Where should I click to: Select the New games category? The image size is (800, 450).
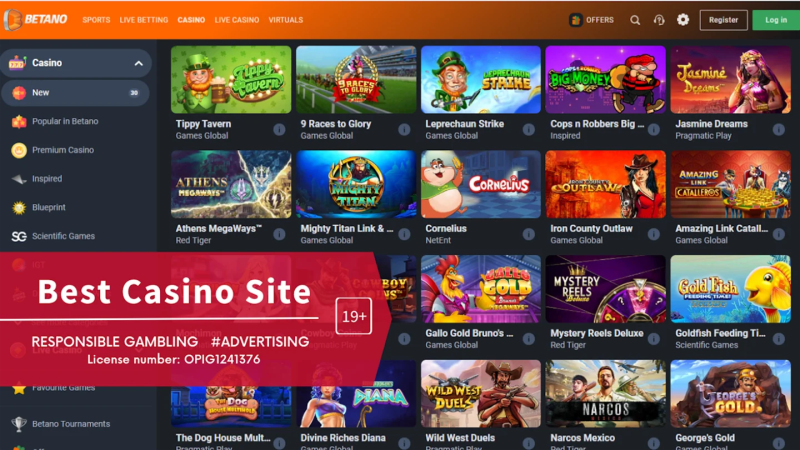tap(76, 93)
